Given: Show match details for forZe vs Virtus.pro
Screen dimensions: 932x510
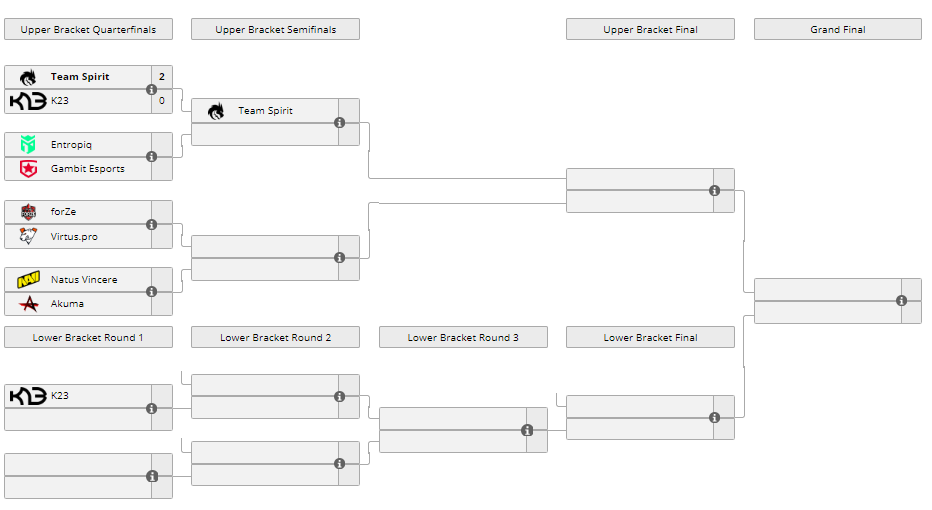Looking at the screenshot, I should tap(152, 225).
